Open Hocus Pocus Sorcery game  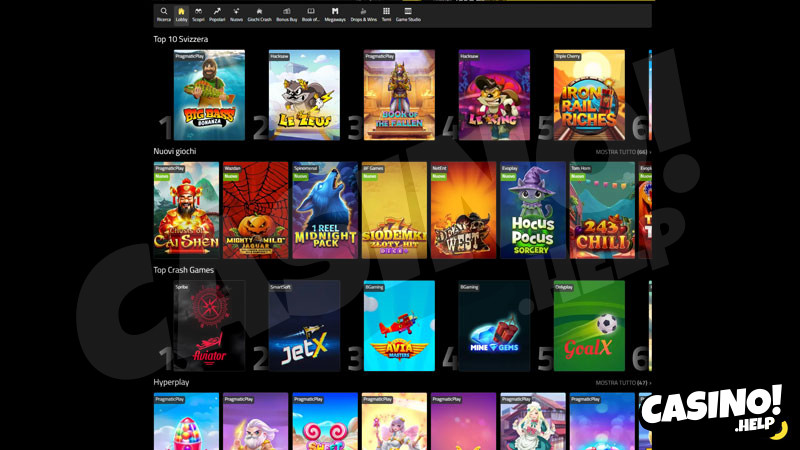pyautogui.click(x=533, y=210)
